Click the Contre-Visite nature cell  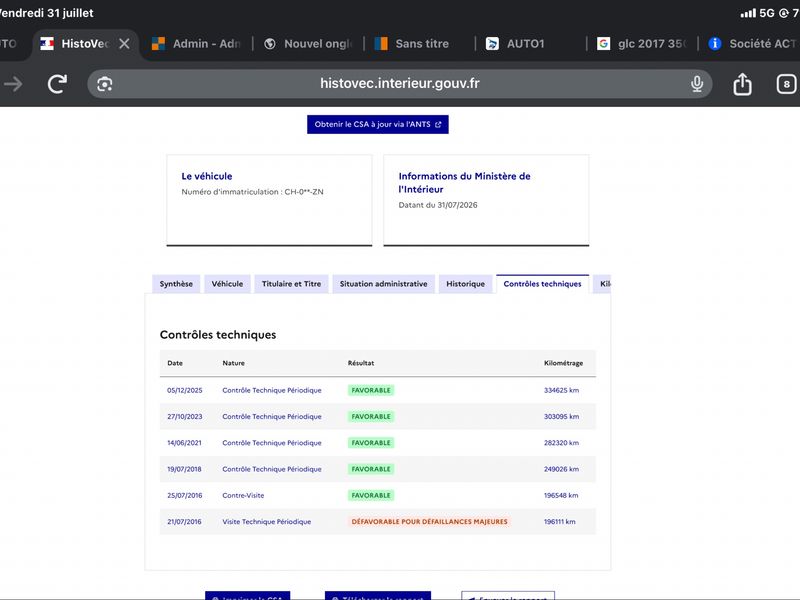click(x=243, y=495)
